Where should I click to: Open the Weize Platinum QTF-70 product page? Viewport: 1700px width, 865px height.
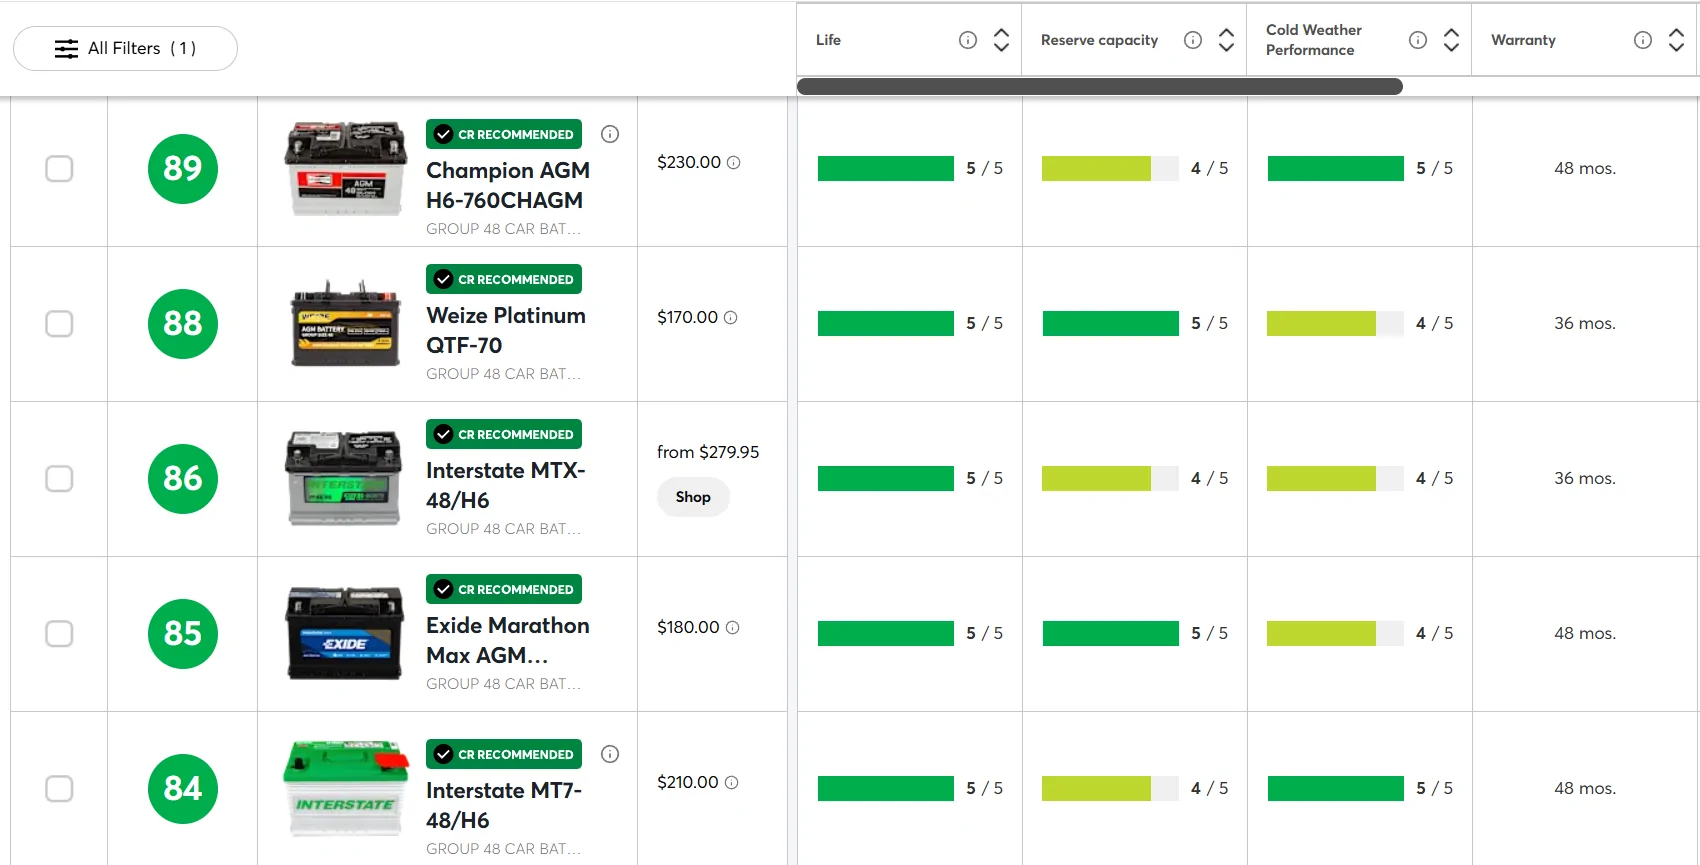point(506,330)
